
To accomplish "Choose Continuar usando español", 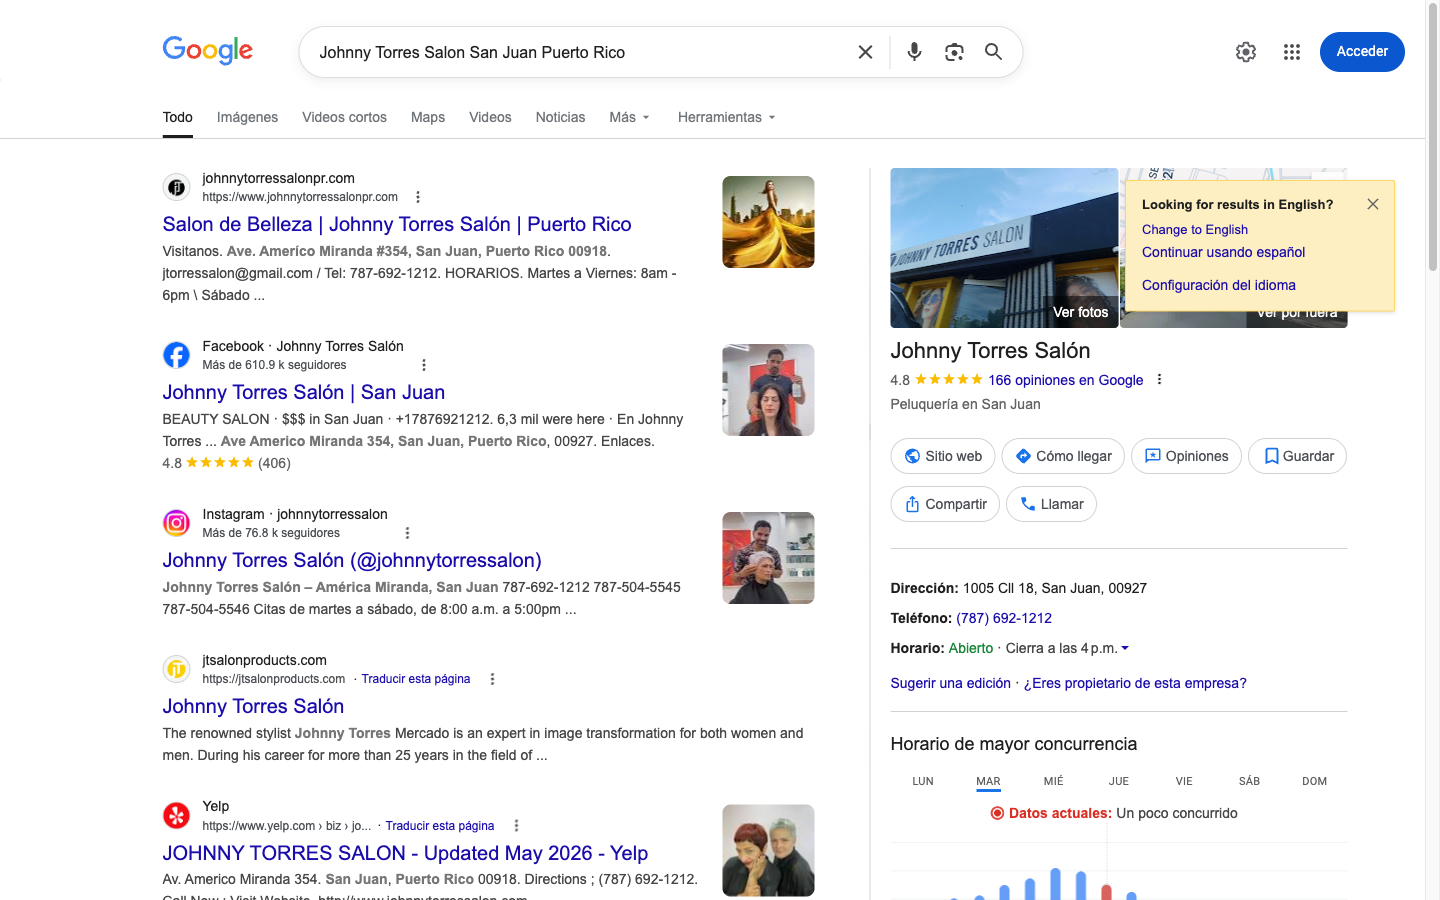I will tap(1223, 252).
